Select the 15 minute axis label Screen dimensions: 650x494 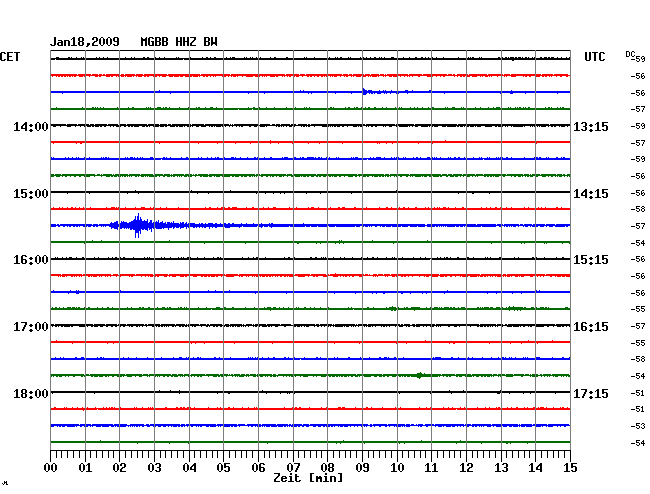[570, 467]
